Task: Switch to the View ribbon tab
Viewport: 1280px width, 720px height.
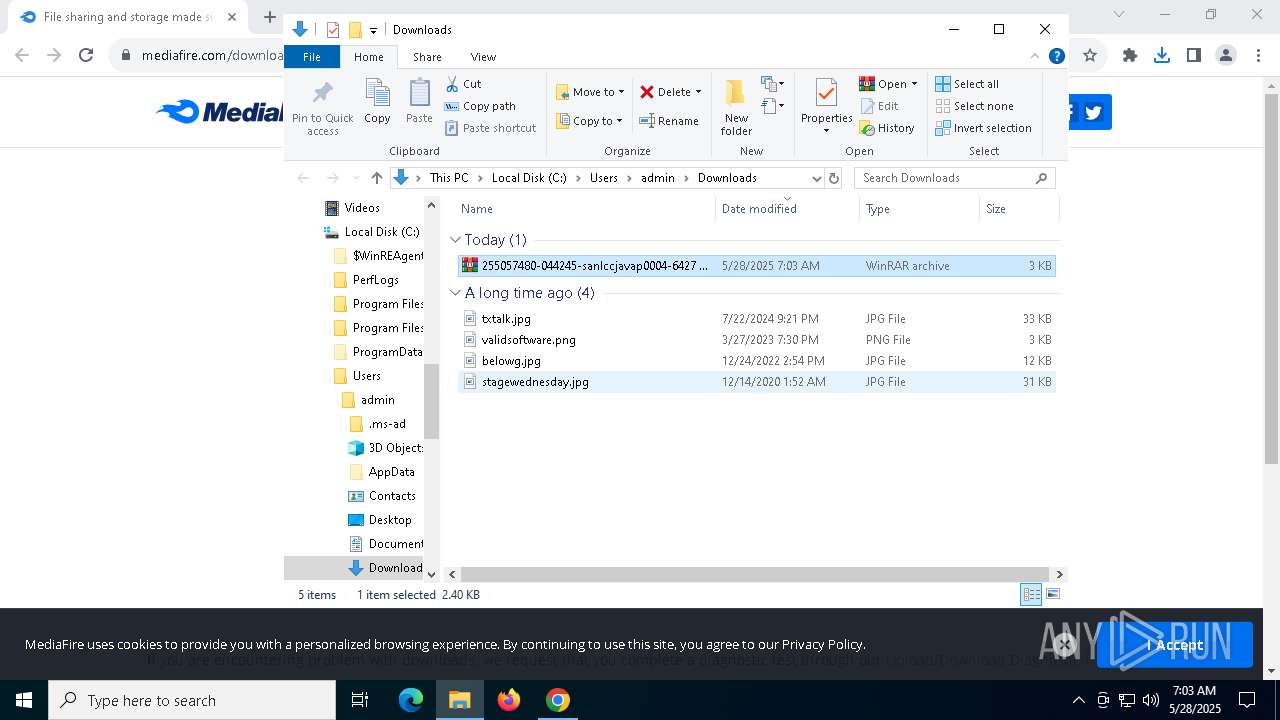Action: tap(483, 57)
